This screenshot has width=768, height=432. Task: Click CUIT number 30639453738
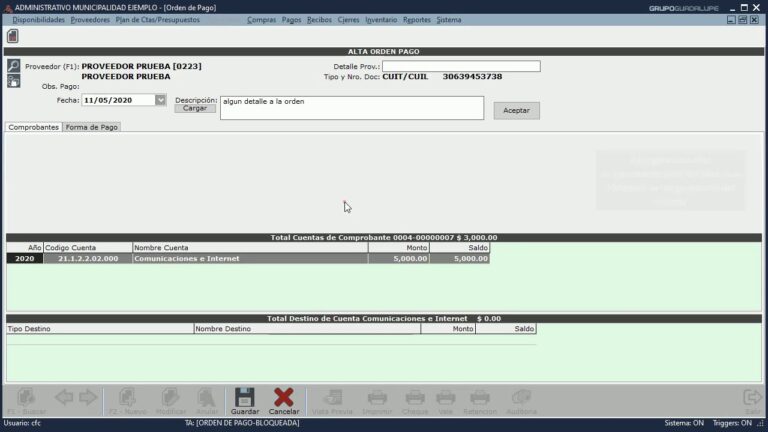click(472, 76)
